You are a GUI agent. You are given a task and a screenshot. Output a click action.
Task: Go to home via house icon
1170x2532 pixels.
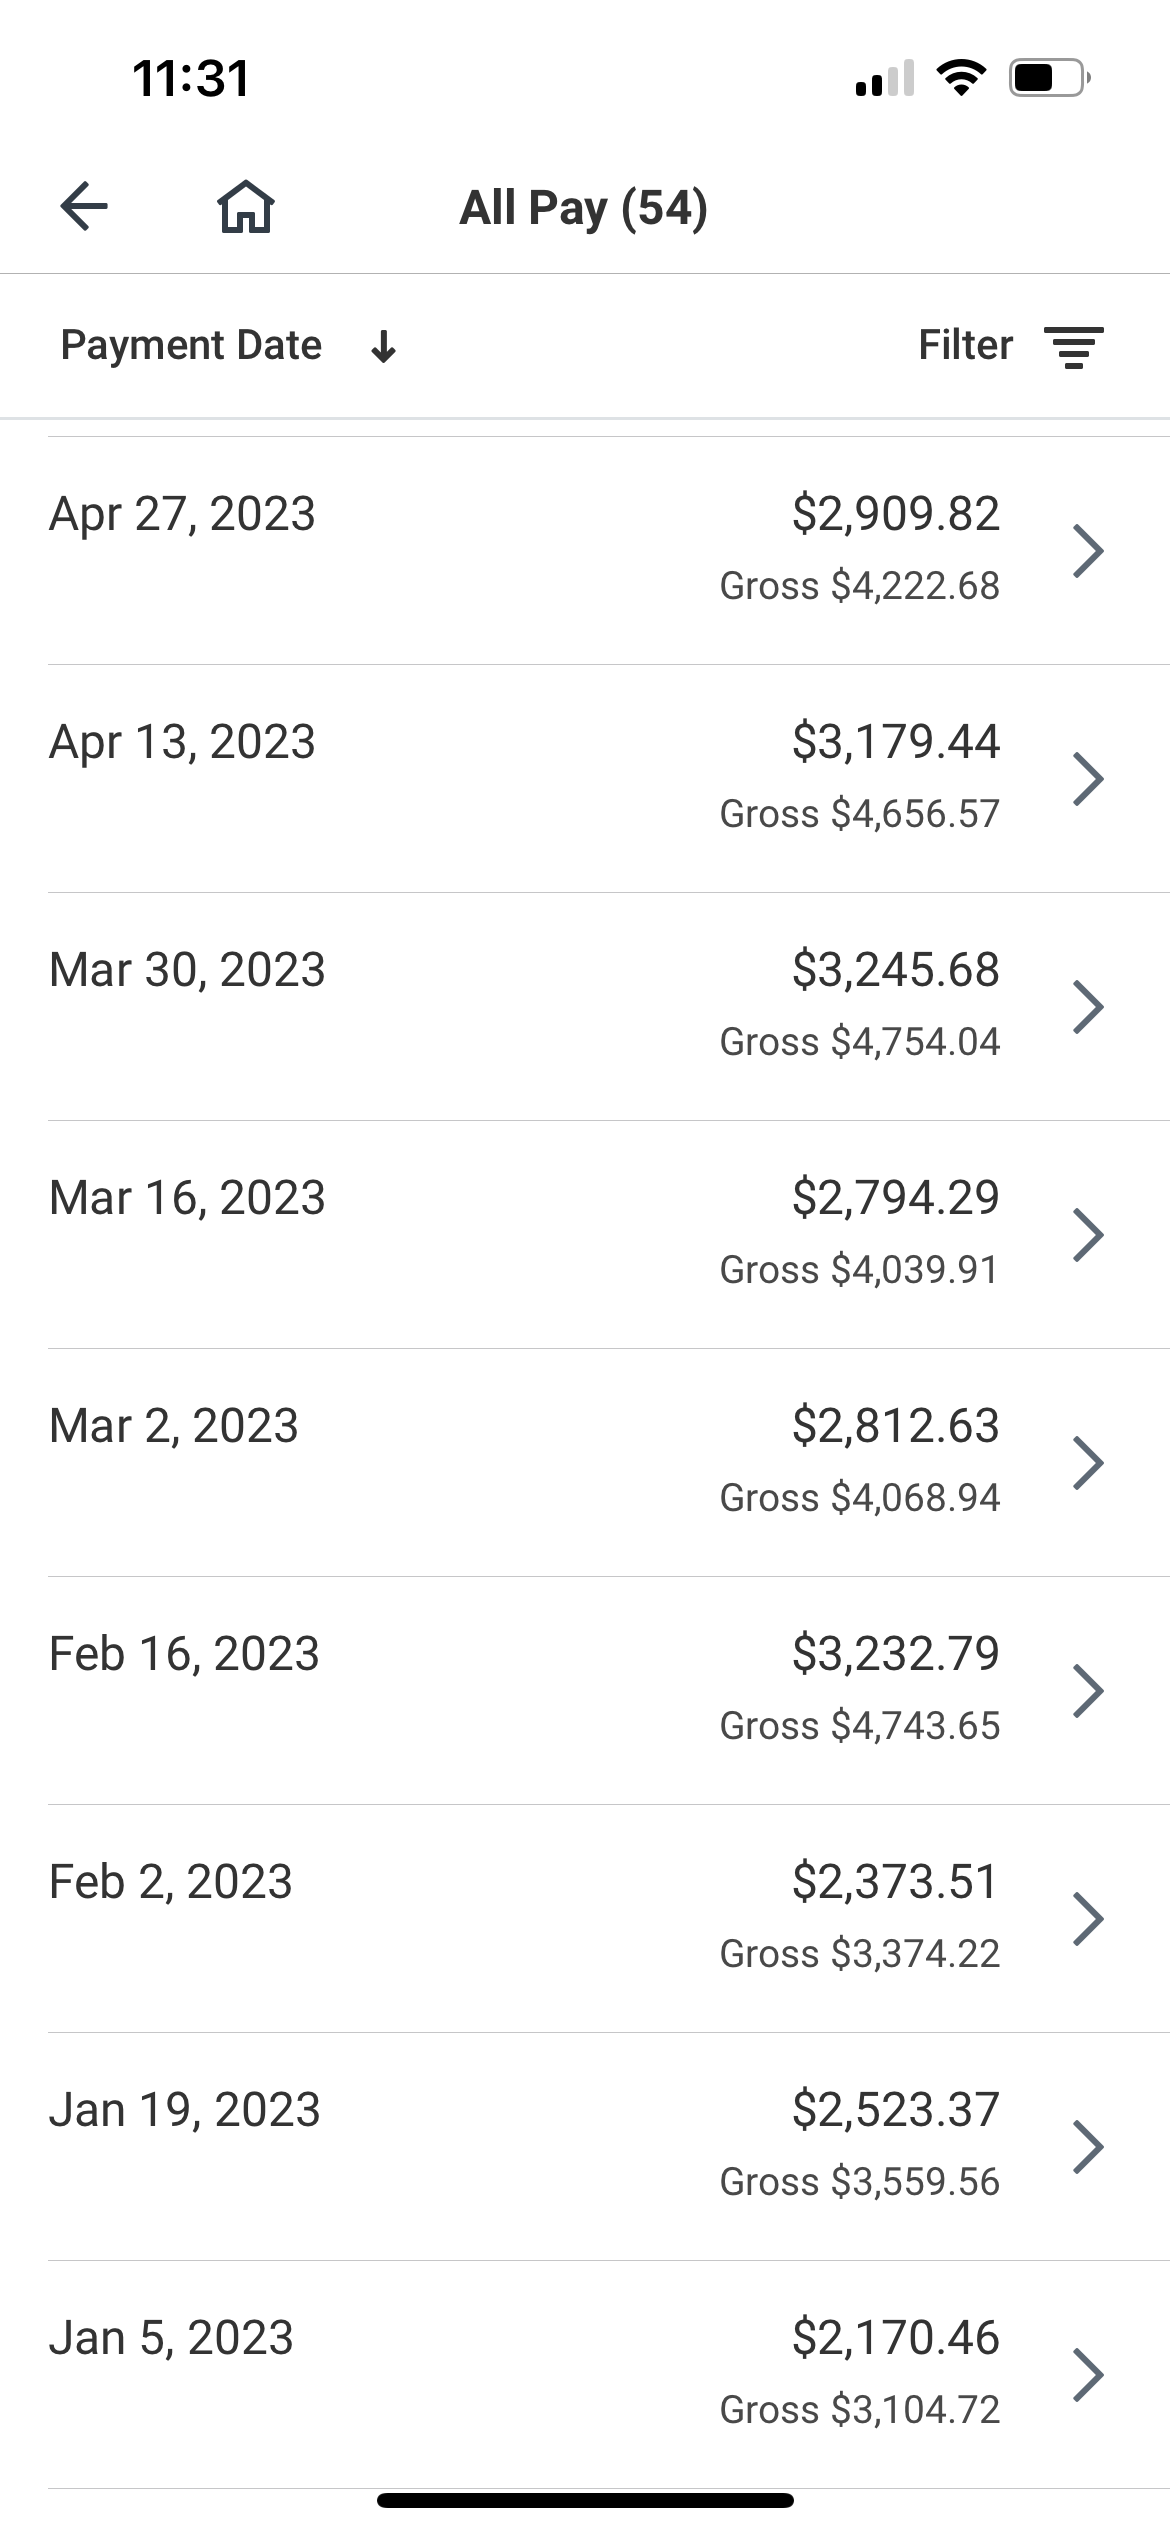pos(246,207)
